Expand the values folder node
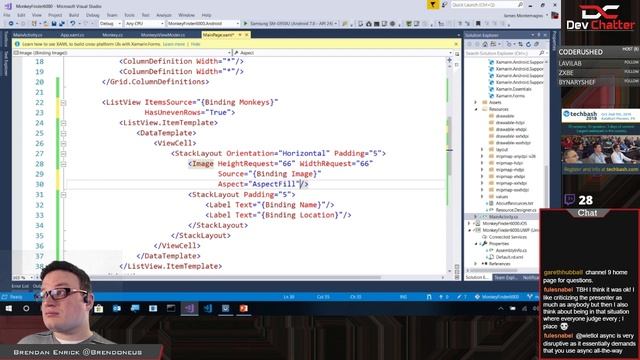This screenshot has width=640, height=360. [482, 197]
